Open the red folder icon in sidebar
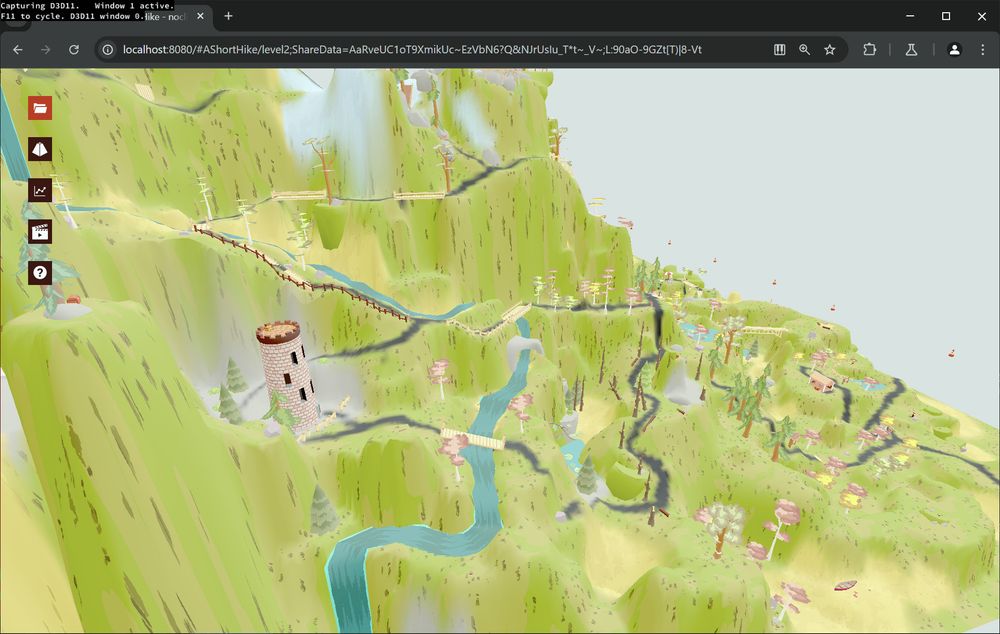 pos(40,108)
